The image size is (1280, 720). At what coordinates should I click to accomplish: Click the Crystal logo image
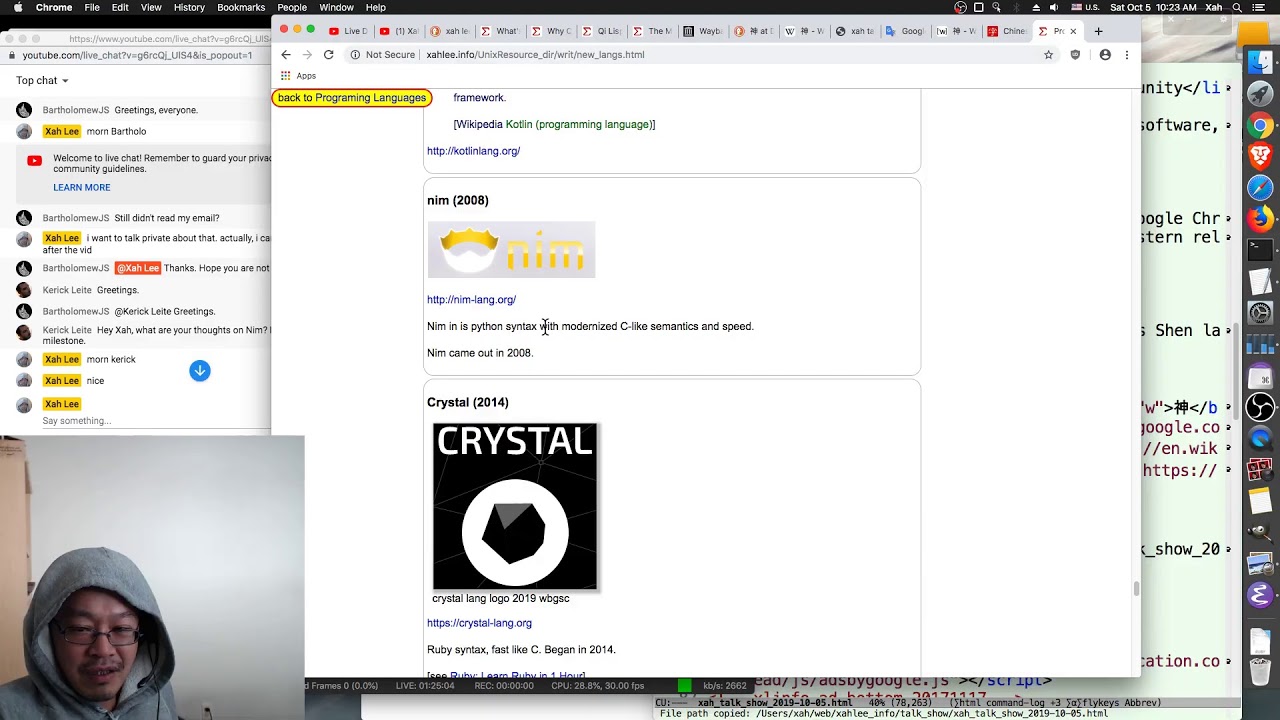point(515,507)
